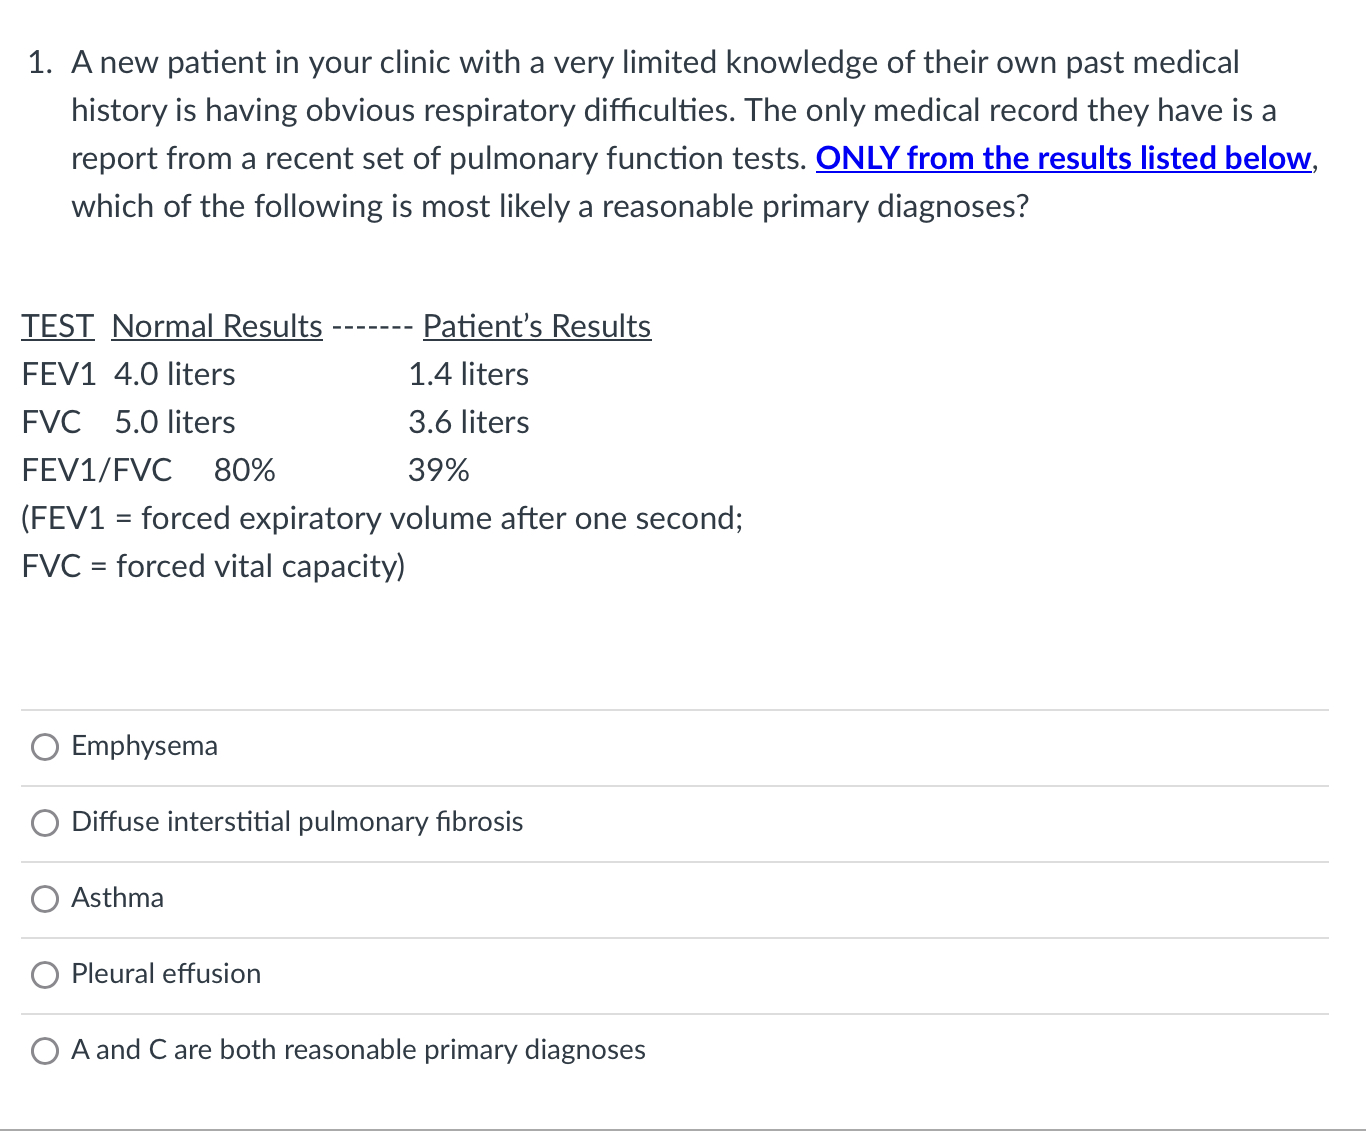1366x1137 pixels.
Task: Select the "A and C are both" radio button
Action: pos(45,1051)
